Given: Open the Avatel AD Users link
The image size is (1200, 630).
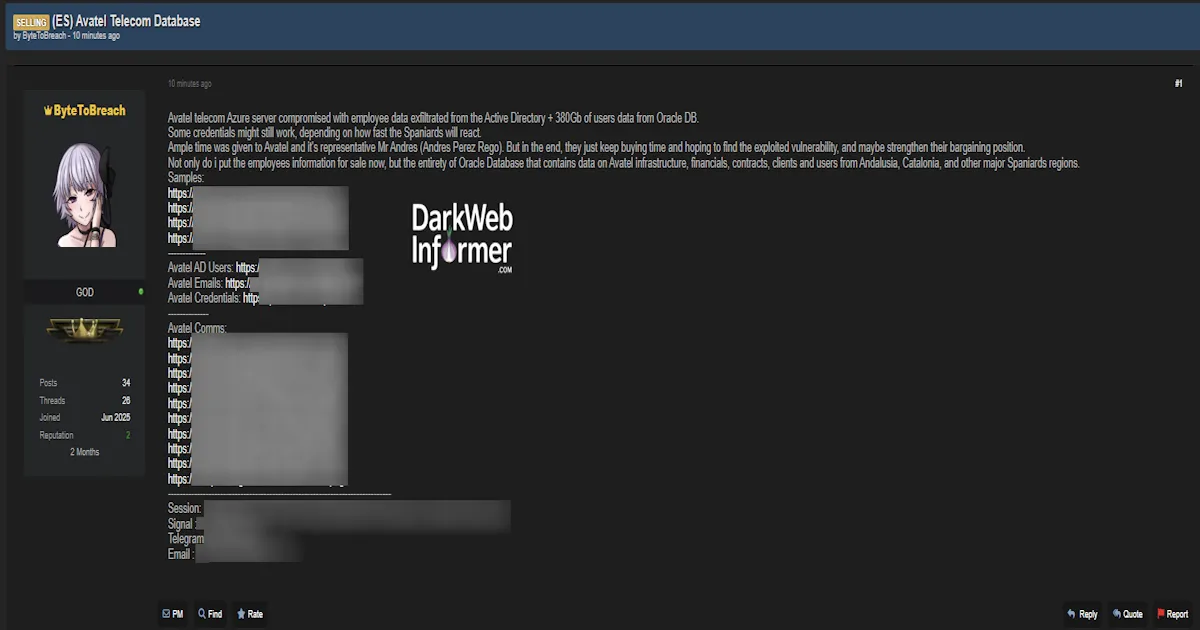Looking at the screenshot, I should click(x=247, y=267).
